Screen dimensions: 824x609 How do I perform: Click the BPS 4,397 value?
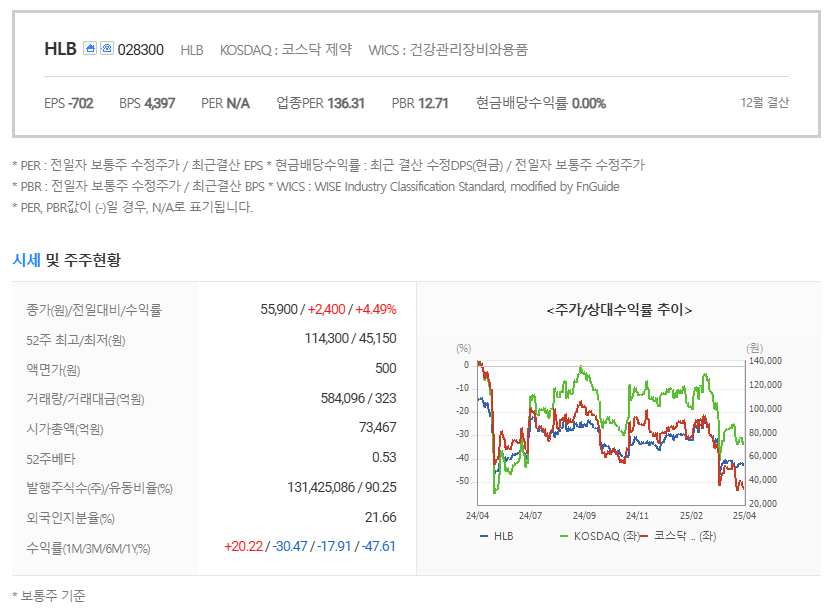point(147,103)
